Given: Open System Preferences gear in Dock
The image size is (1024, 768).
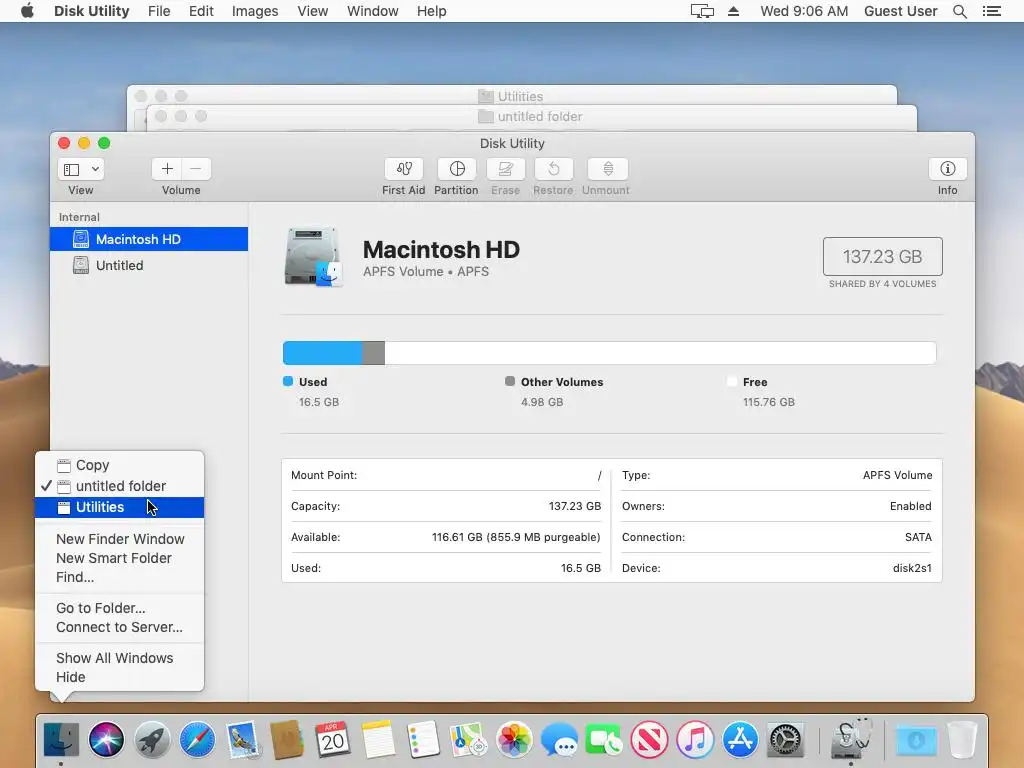Looking at the screenshot, I should 785,740.
